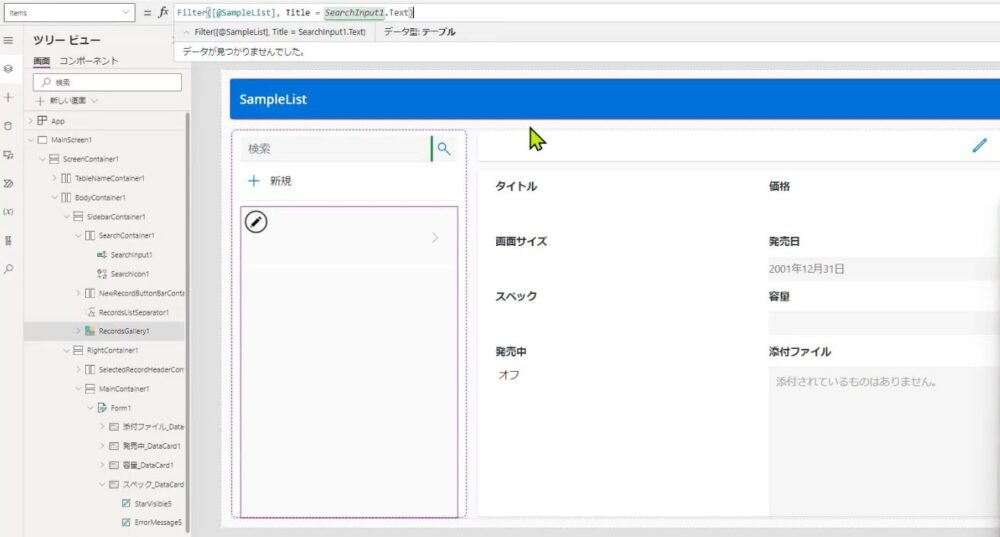Click the circled pencil icon in the gallery
Viewport: 1000px width, 537px height.
coord(256,222)
